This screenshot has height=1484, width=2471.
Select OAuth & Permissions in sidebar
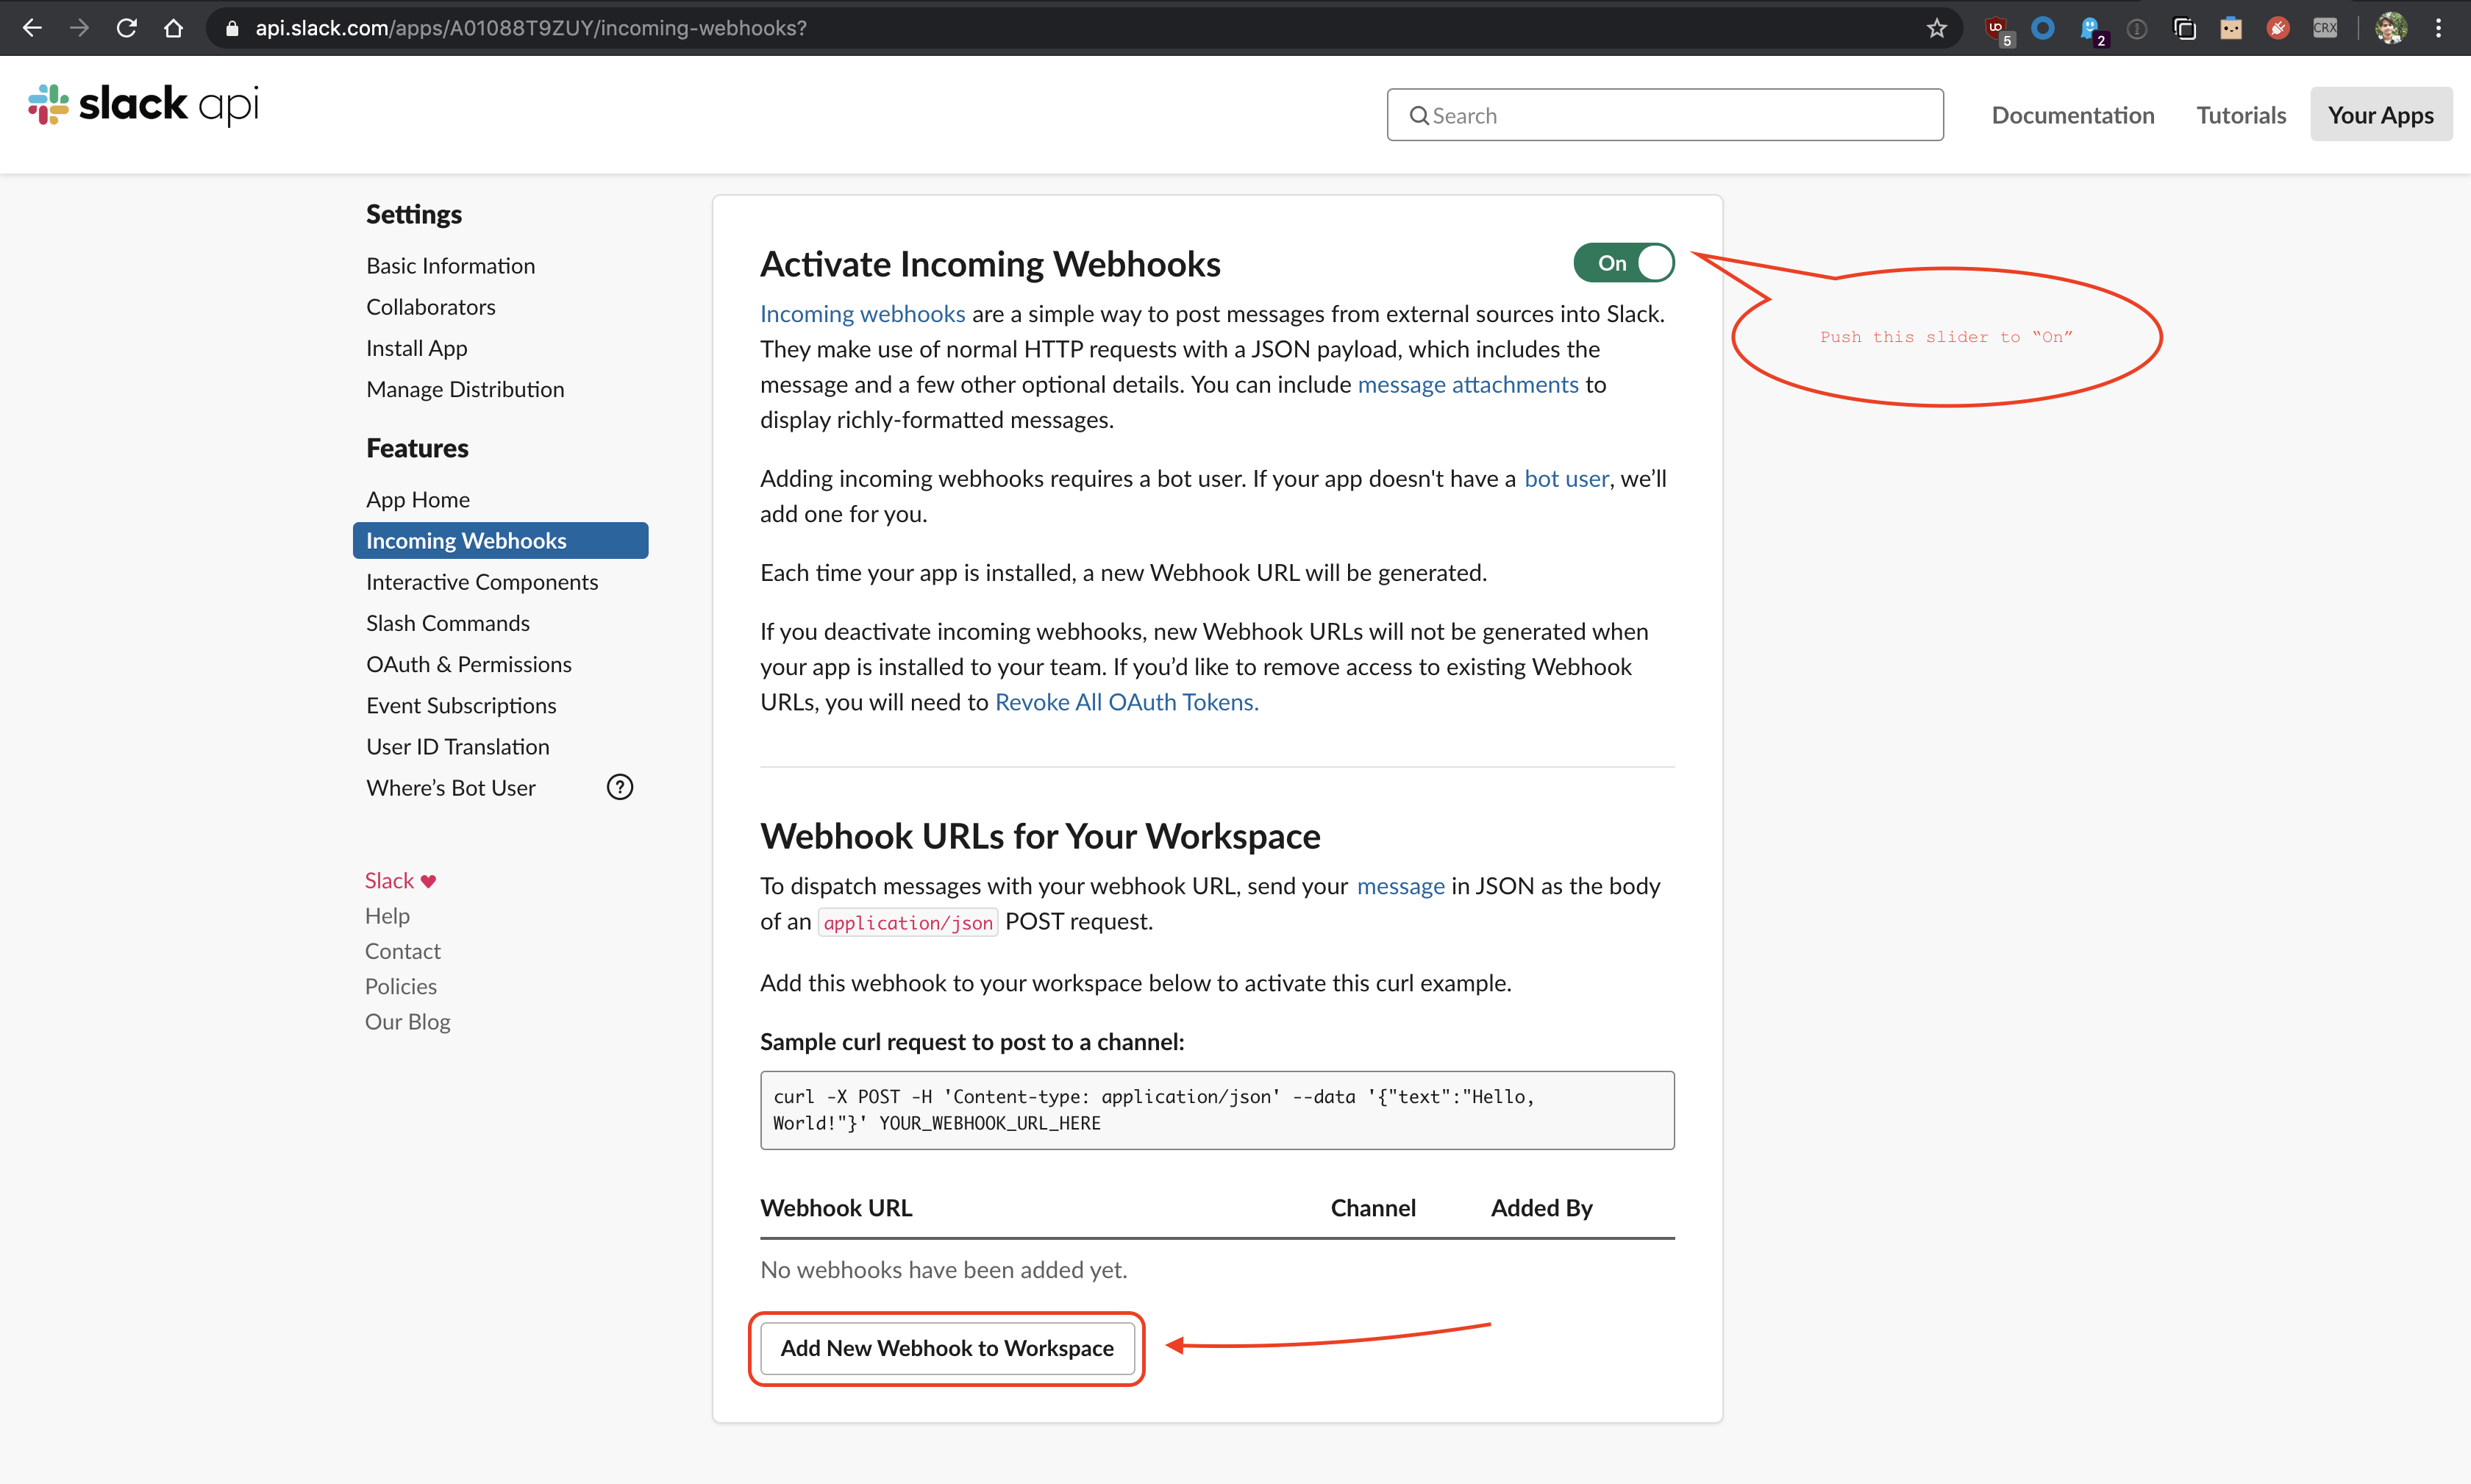468,664
